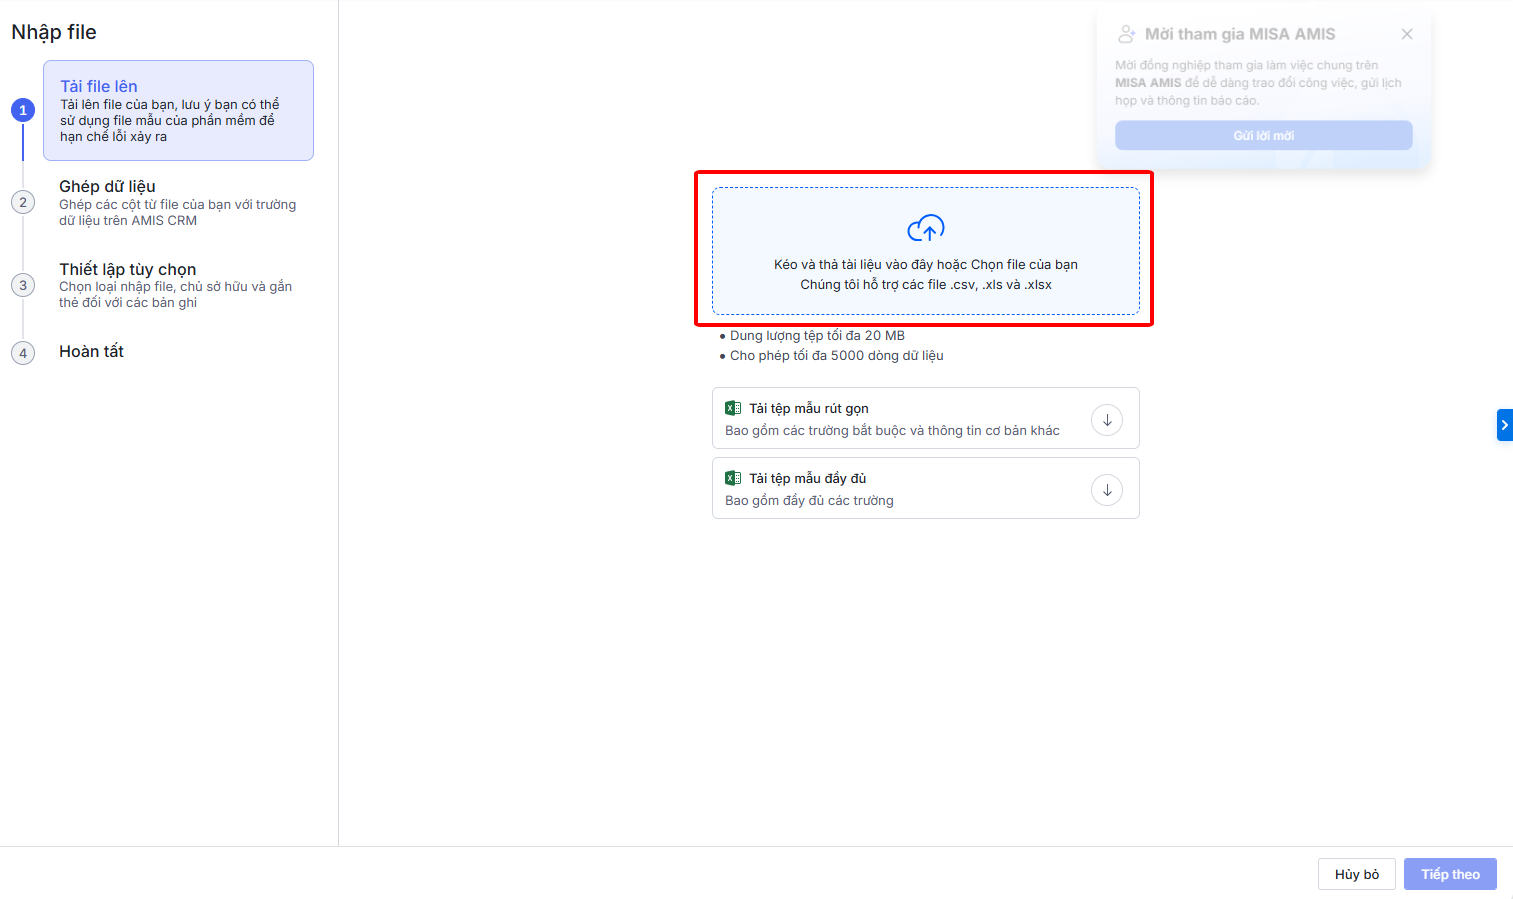The height and width of the screenshot is (899, 1513).
Task: Download the full template file arrow
Action: tap(1106, 490)
